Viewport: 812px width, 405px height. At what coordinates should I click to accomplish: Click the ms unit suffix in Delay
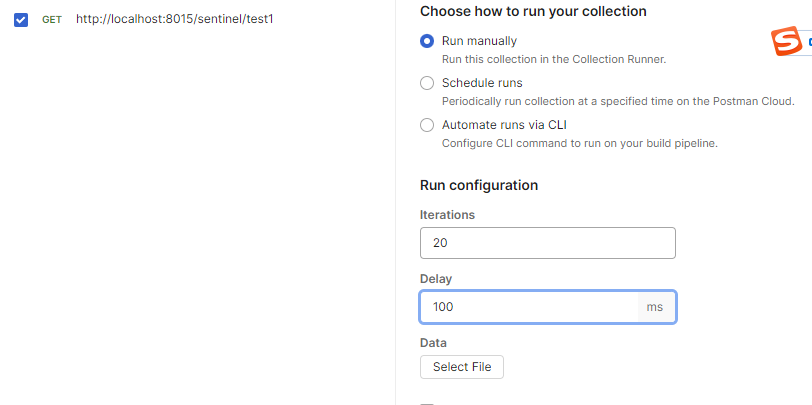[655, 307]
